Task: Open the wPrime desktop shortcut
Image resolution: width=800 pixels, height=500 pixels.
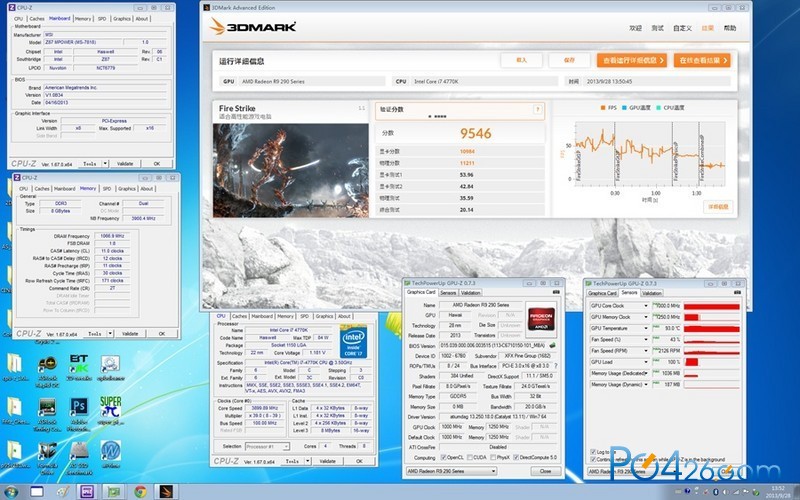Action: pyautogui.click(x=110, y=455)
